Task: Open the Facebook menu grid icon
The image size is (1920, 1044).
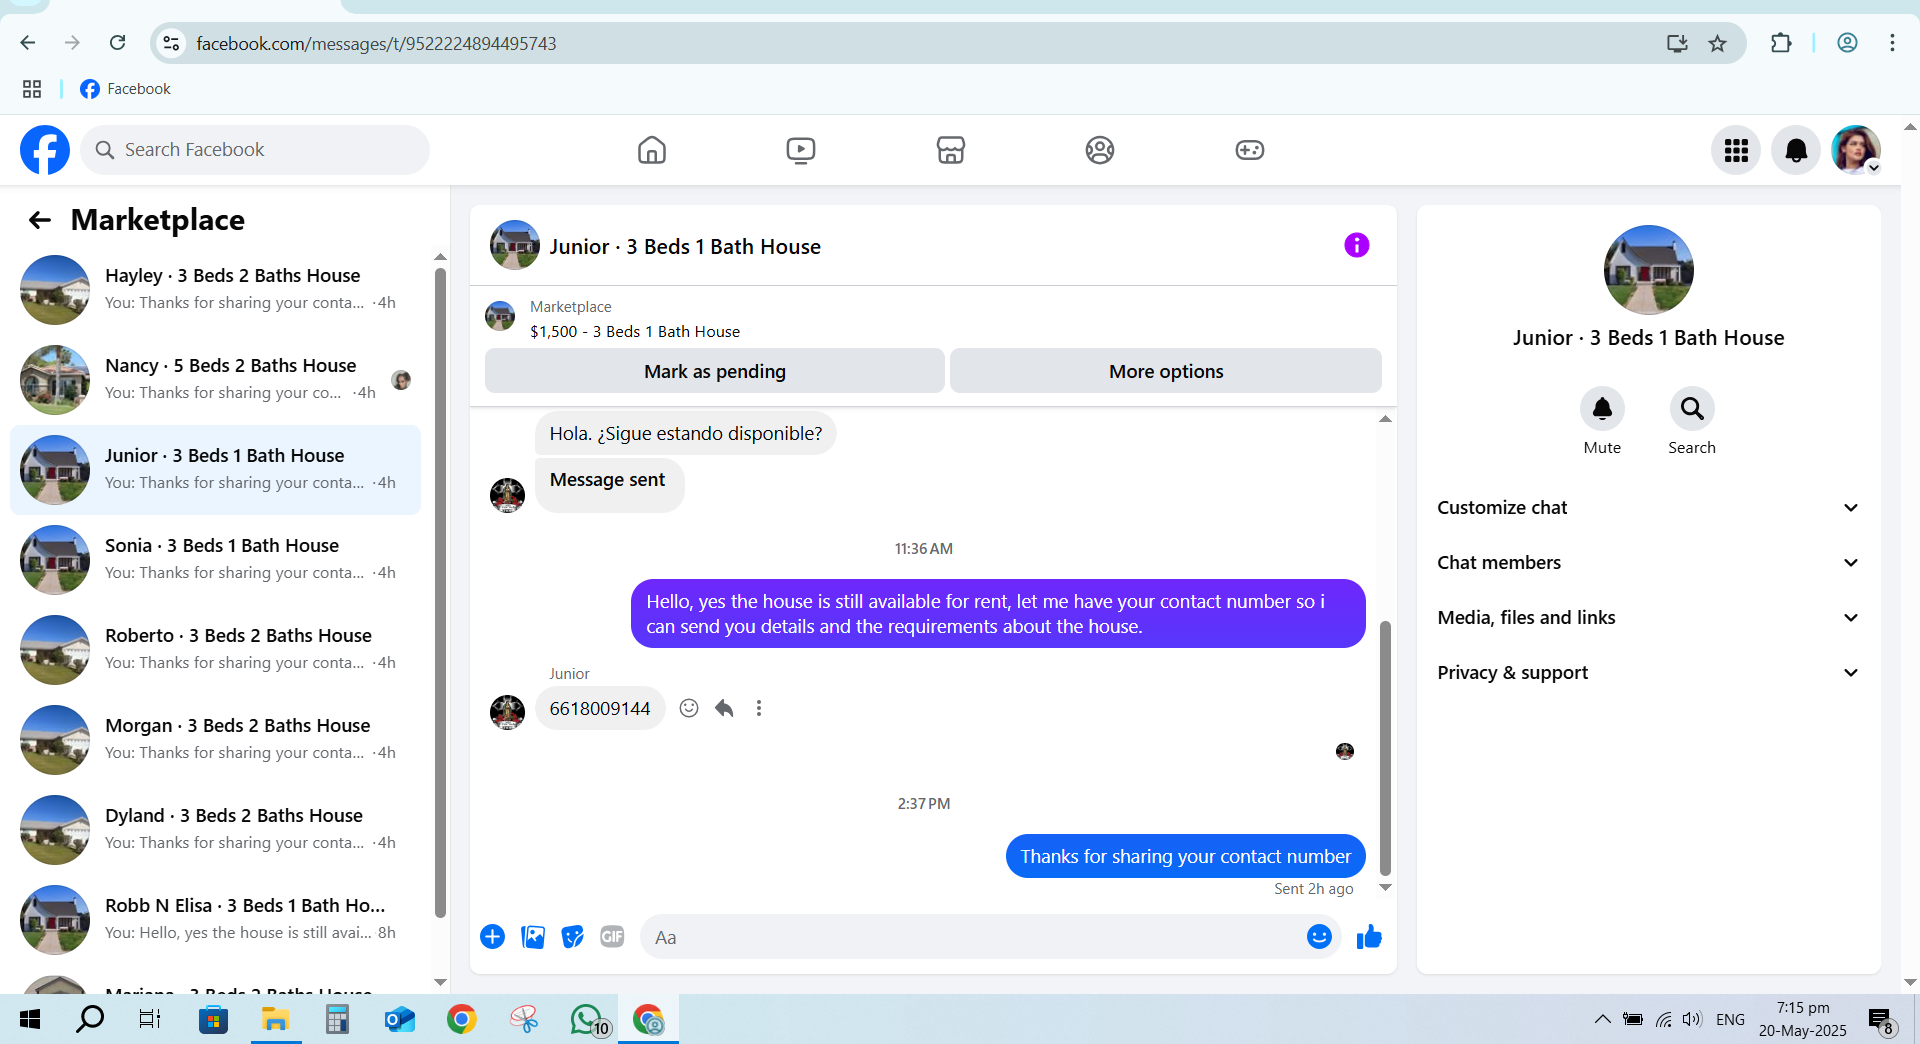Action: [x=1736, y=150]
